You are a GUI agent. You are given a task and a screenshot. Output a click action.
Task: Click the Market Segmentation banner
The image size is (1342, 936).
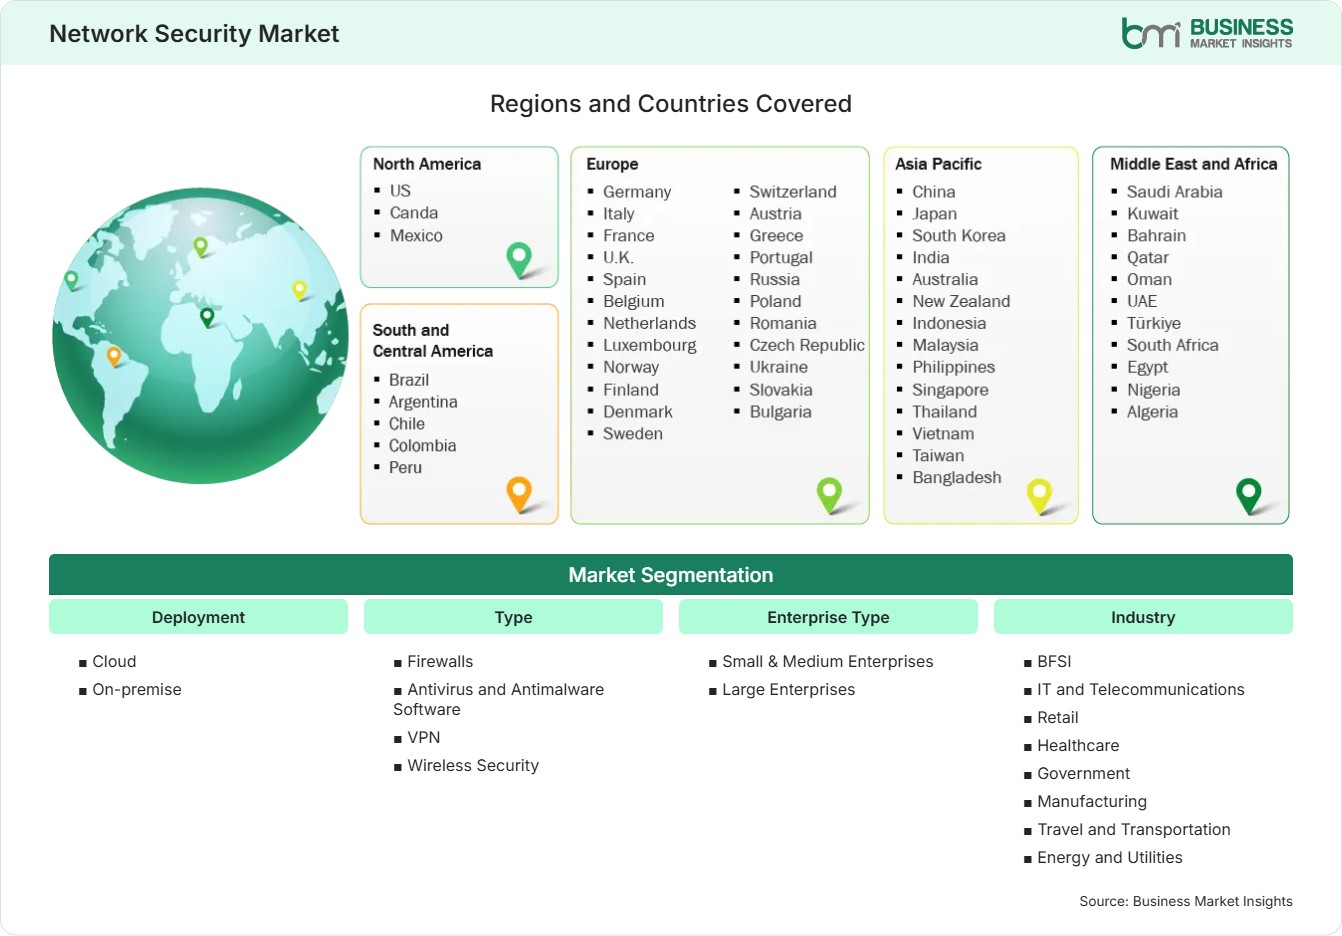tap(671, 575)
